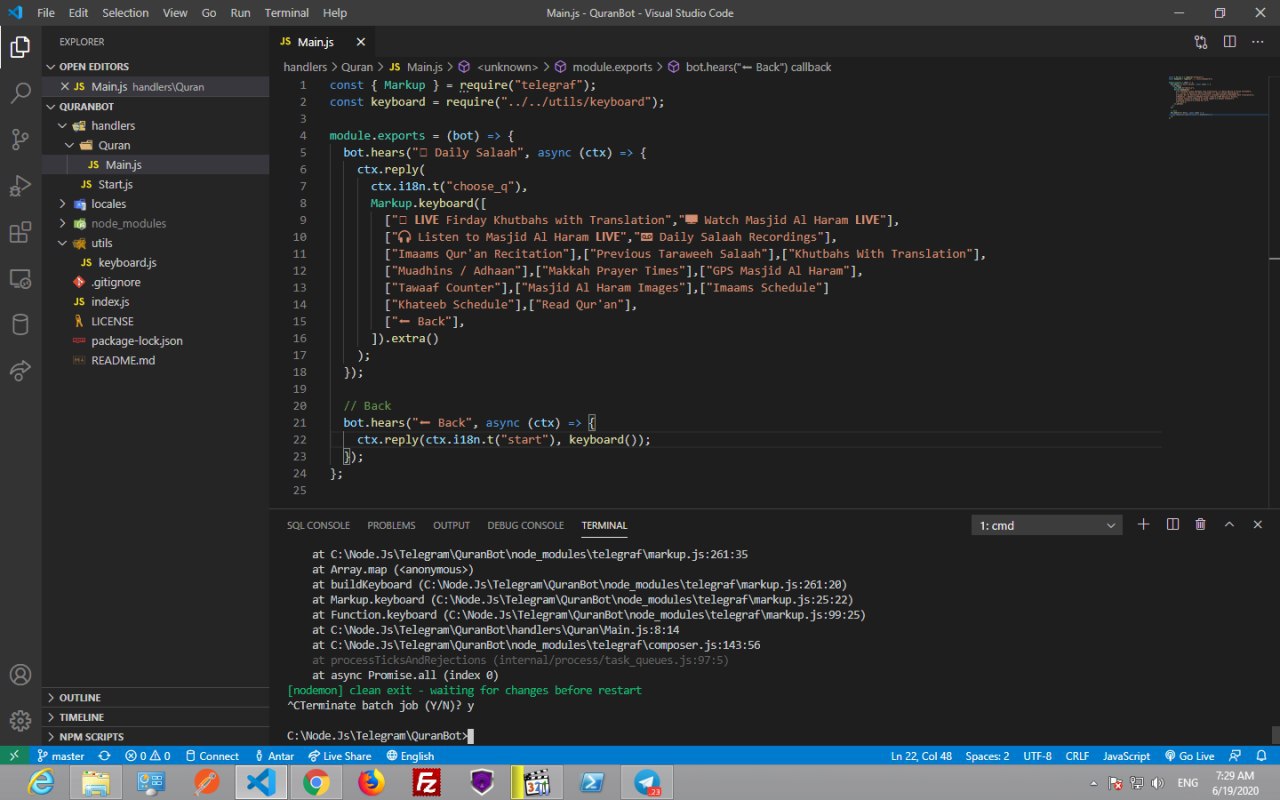This screenshot has width=1280, height=800.
Task: Click the Synchronize Changes icon in status bar
Action: [x=104, y=756]
